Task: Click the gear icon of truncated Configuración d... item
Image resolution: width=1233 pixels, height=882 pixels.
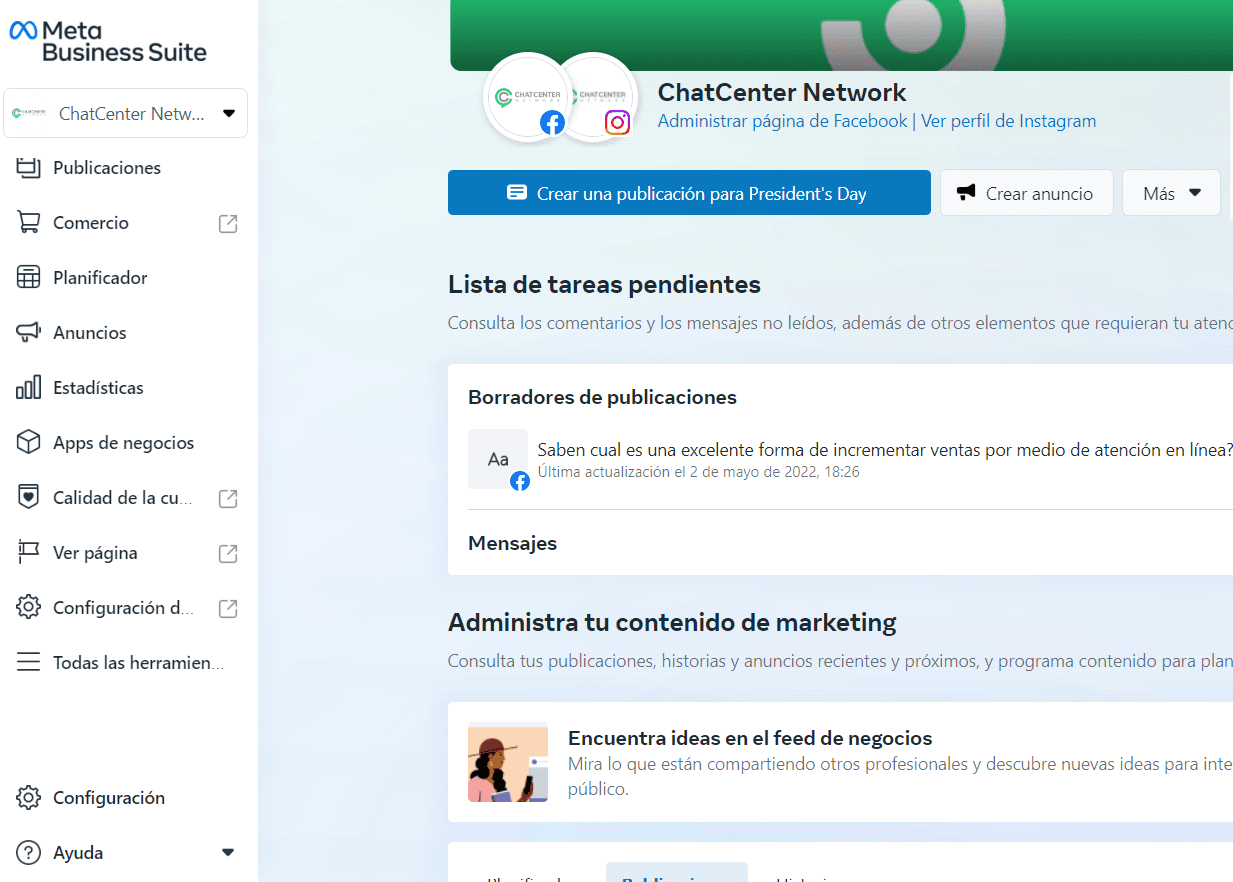Action: click(x=28, y=608)
